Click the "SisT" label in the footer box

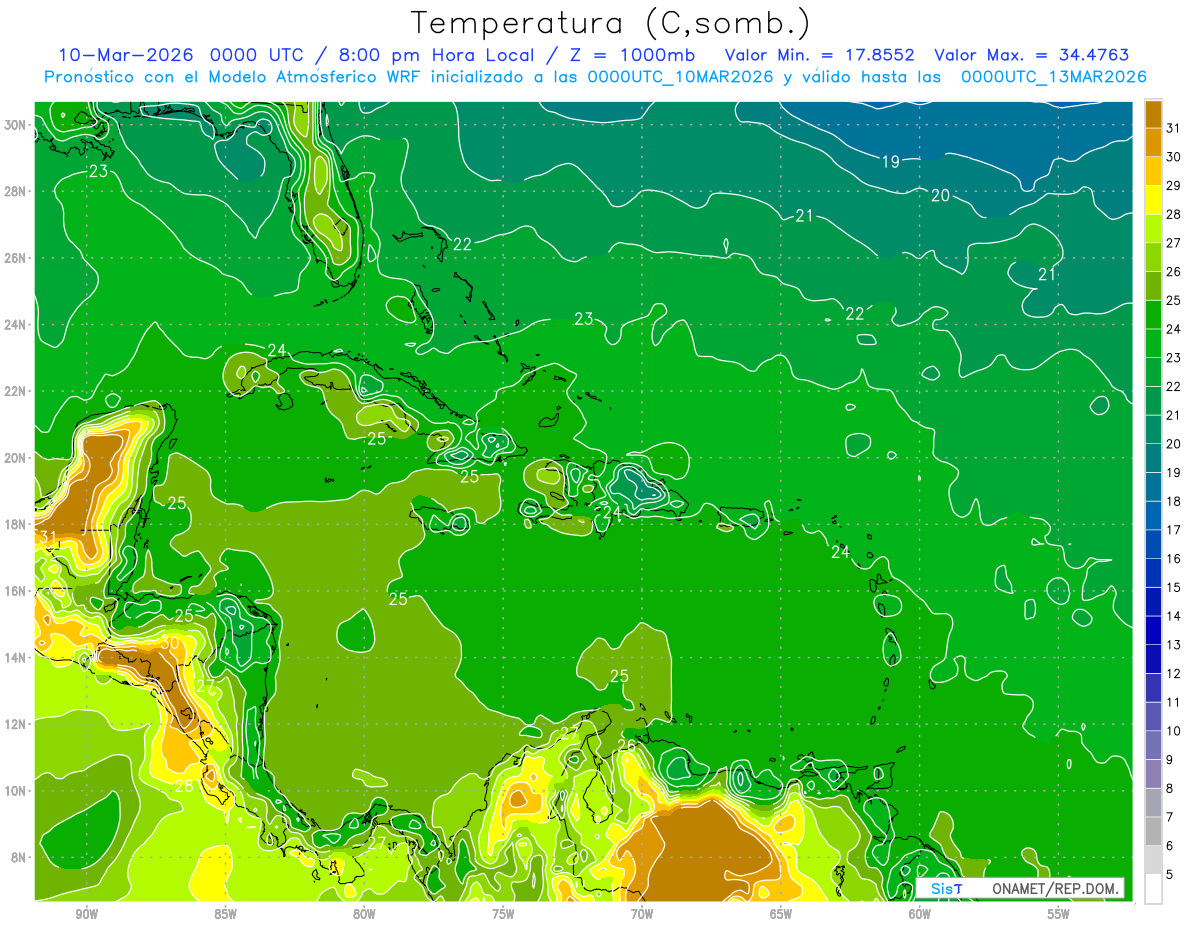coord(946,889)
